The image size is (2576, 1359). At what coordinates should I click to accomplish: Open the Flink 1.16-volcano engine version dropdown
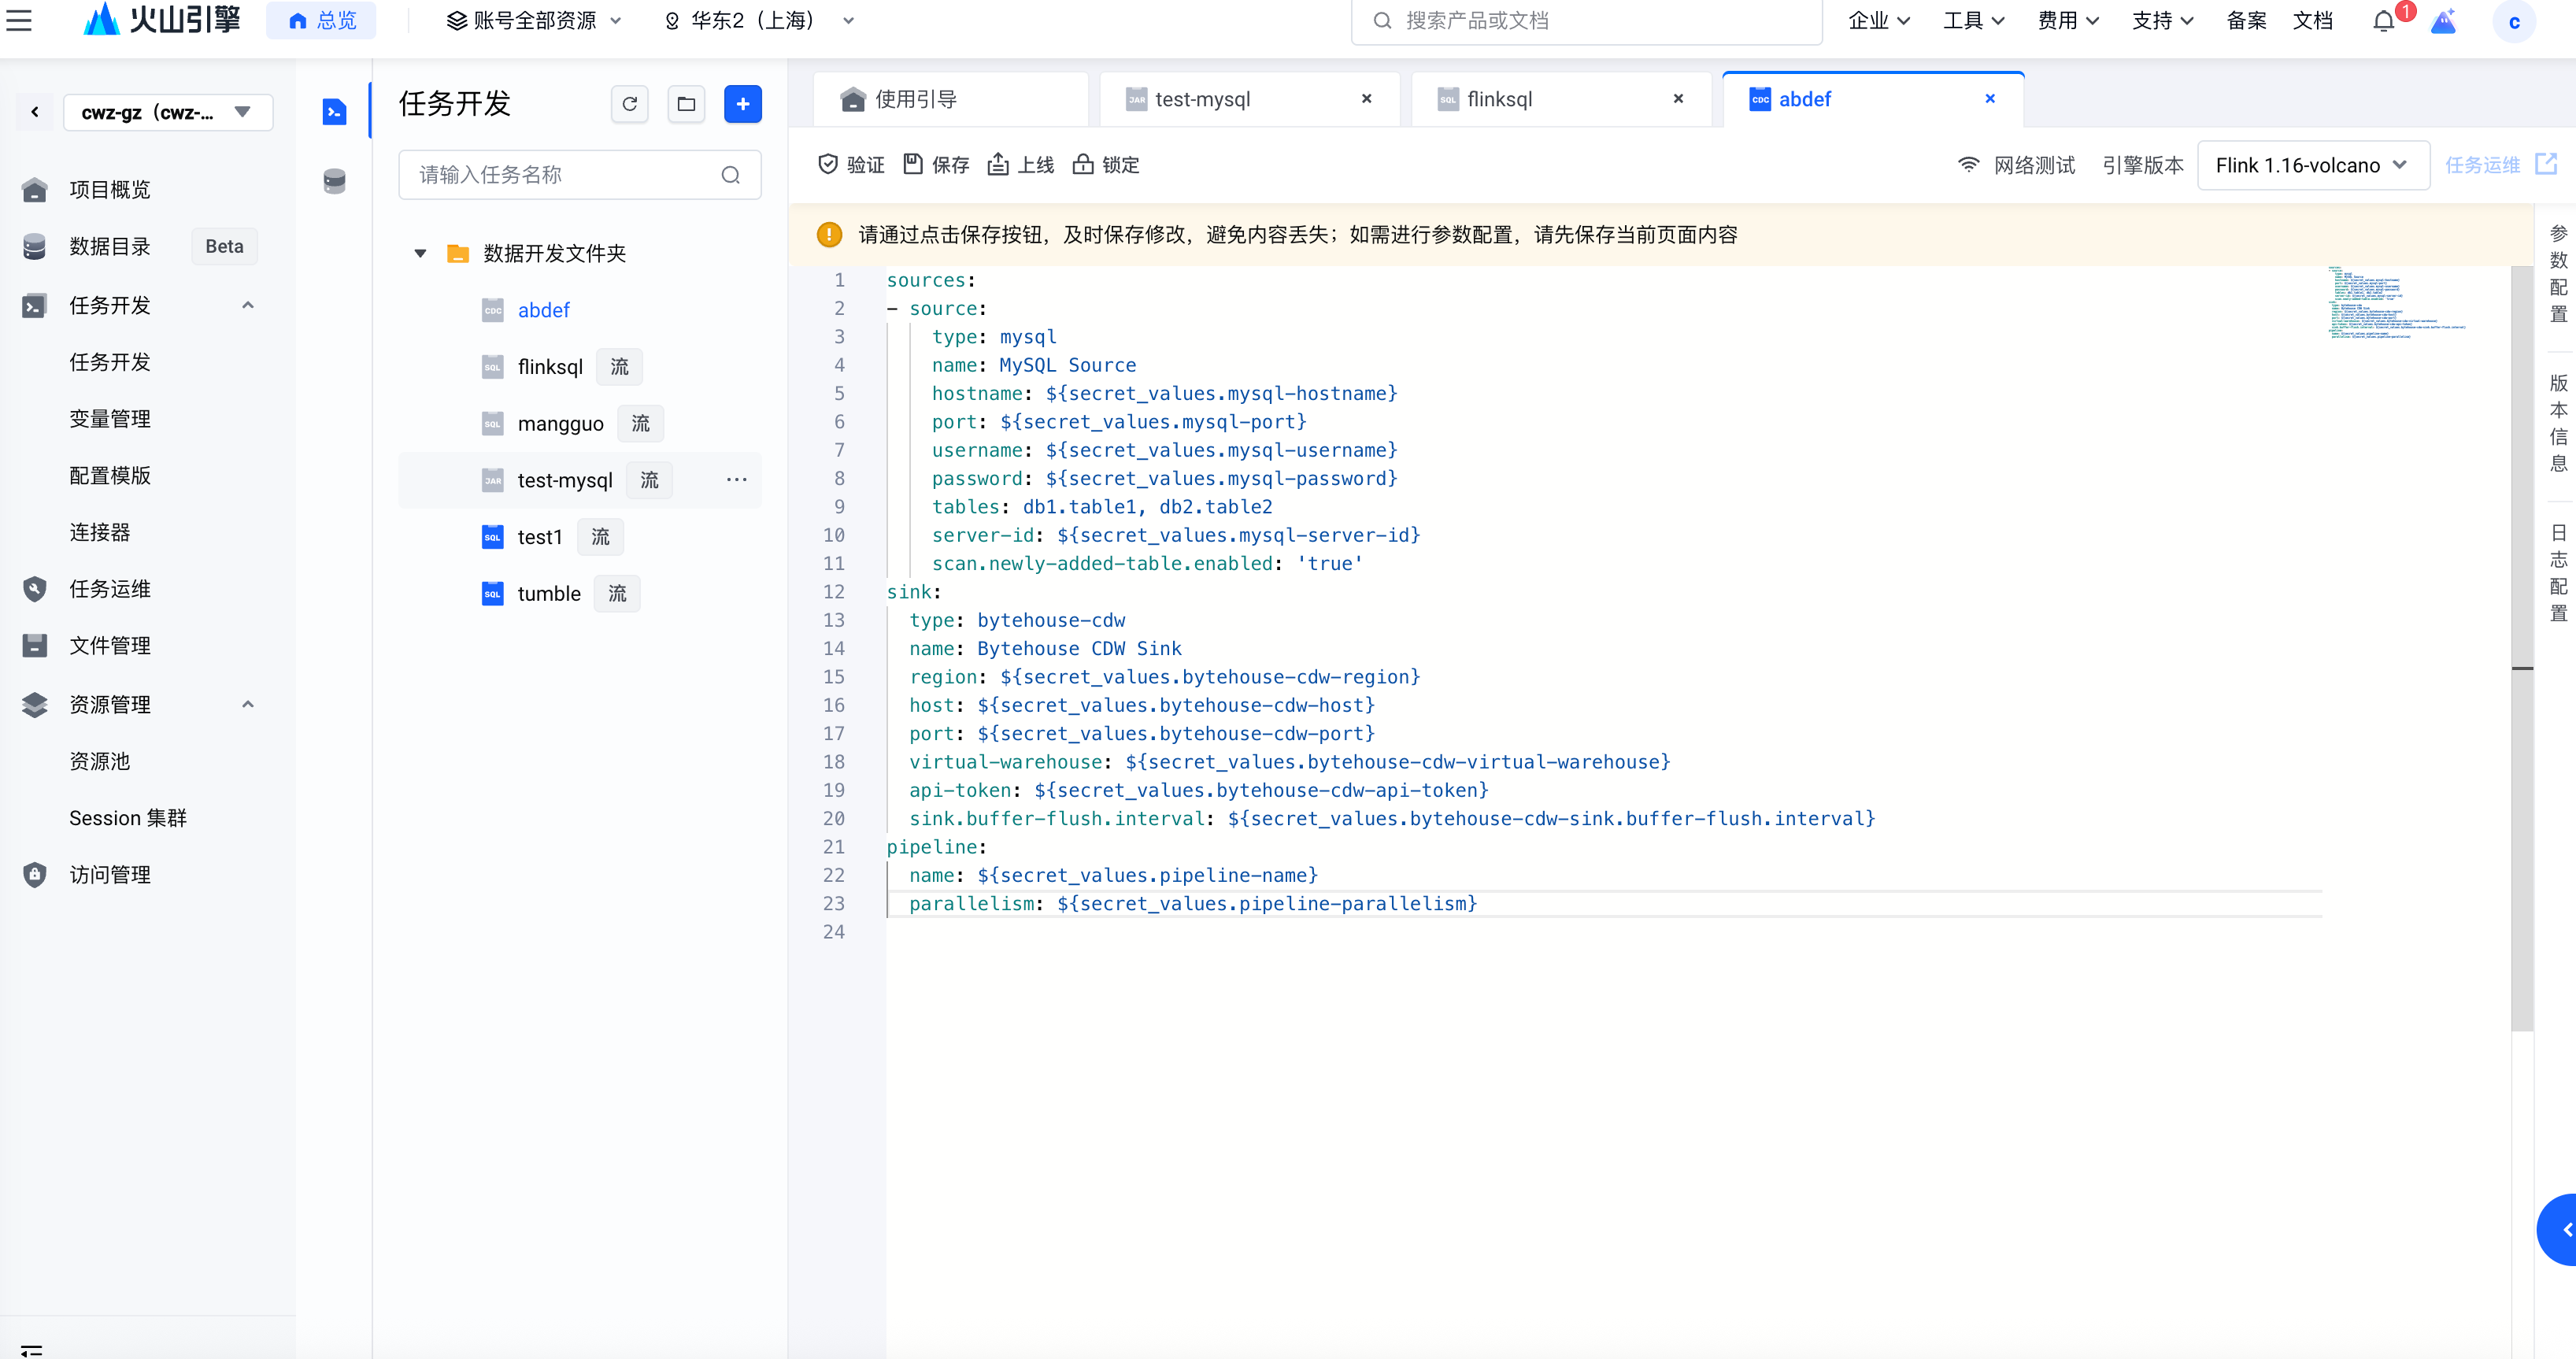tap(2312, 165)
